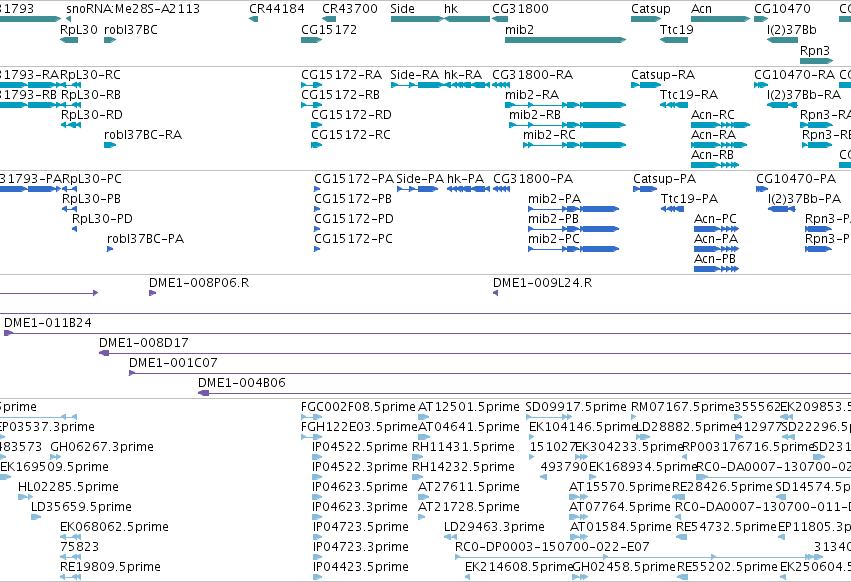Click the DME1-011B24 BAC label

point(48,324)
